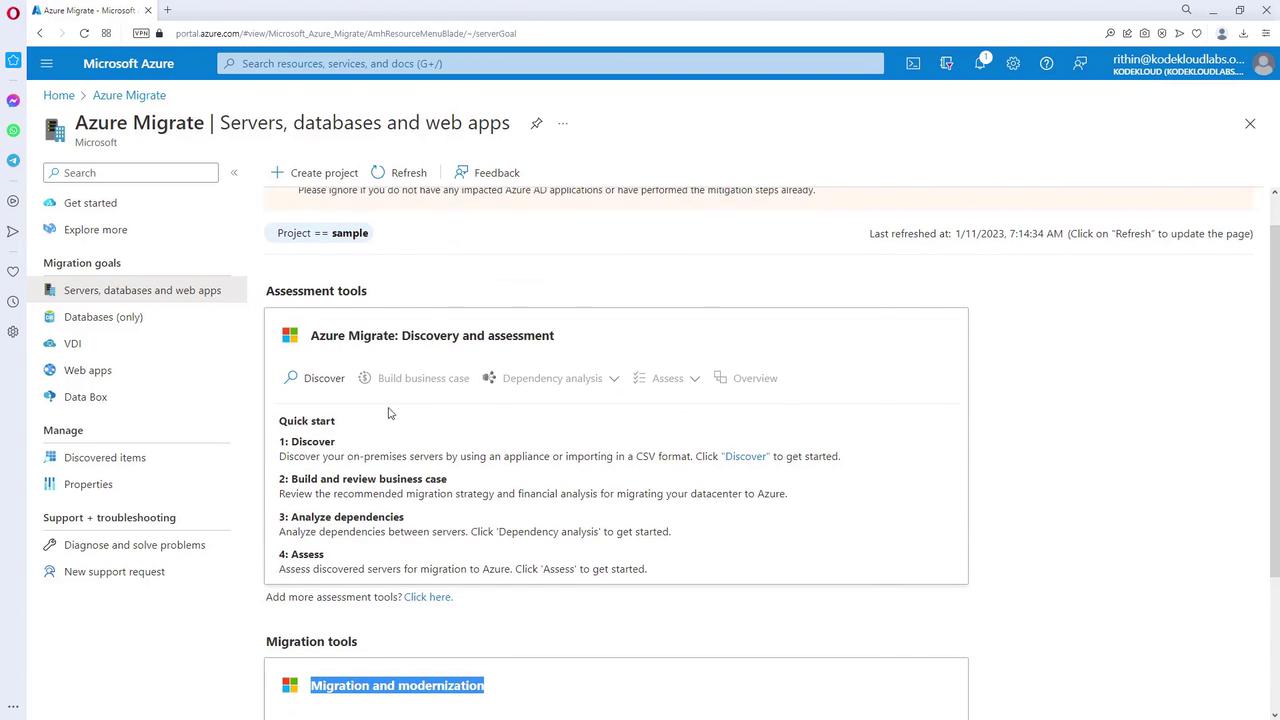Viewport: 1280px width, 720px height.
Task: Open the more options ellipsis
Action: tap(563, 123)
